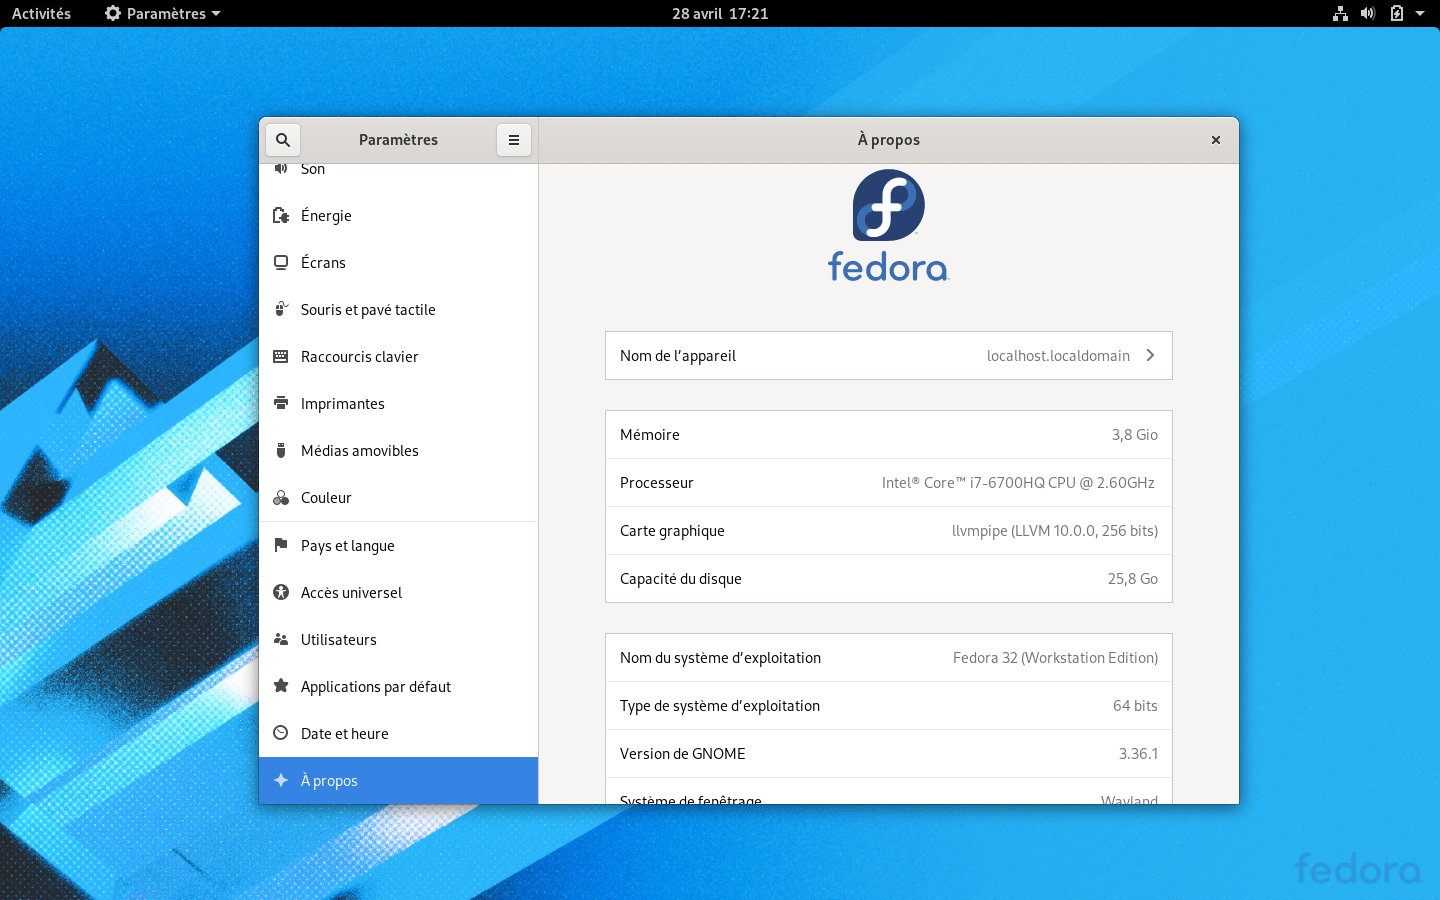
Task: Edit the Nom de l'appareil row
Action: [889, 356]
